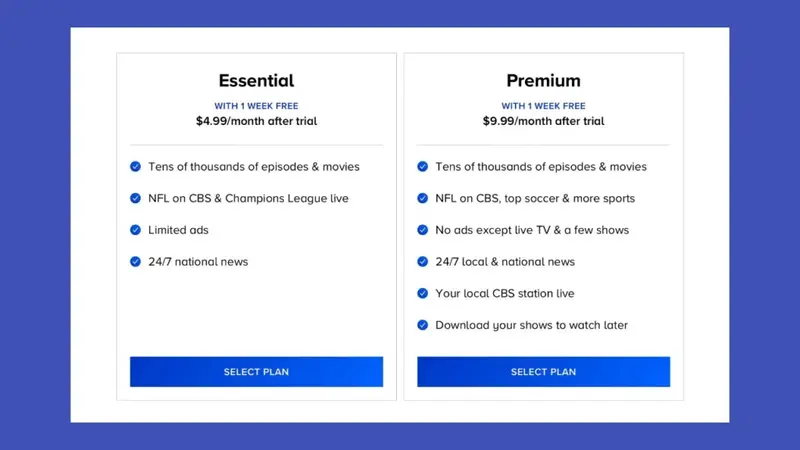Screen dimensions: 800x450
Task: Click the Premium 'Tens of thousands' checkmark icon
Action: pos(423,167)
